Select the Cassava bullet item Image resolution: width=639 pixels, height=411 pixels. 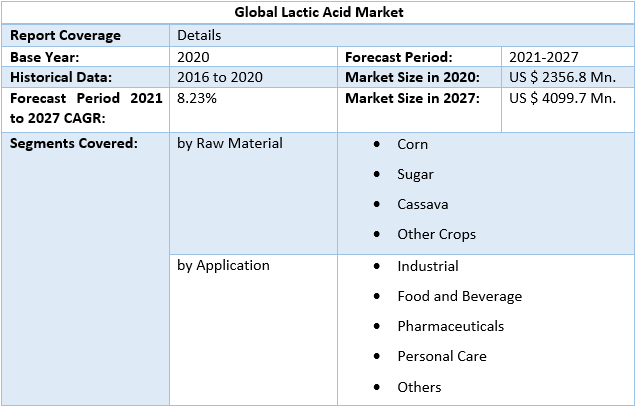(422, 204)
